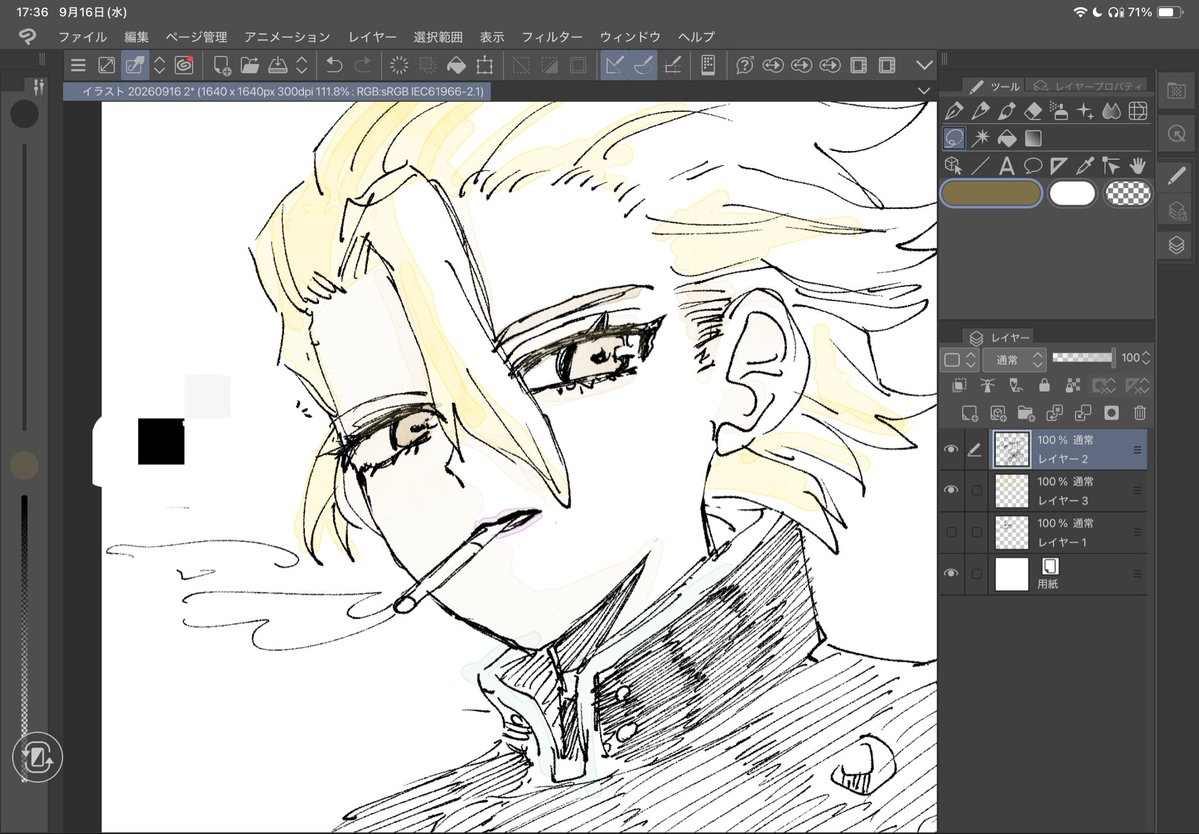Expand canvas tab list chevron

point(924,91)
